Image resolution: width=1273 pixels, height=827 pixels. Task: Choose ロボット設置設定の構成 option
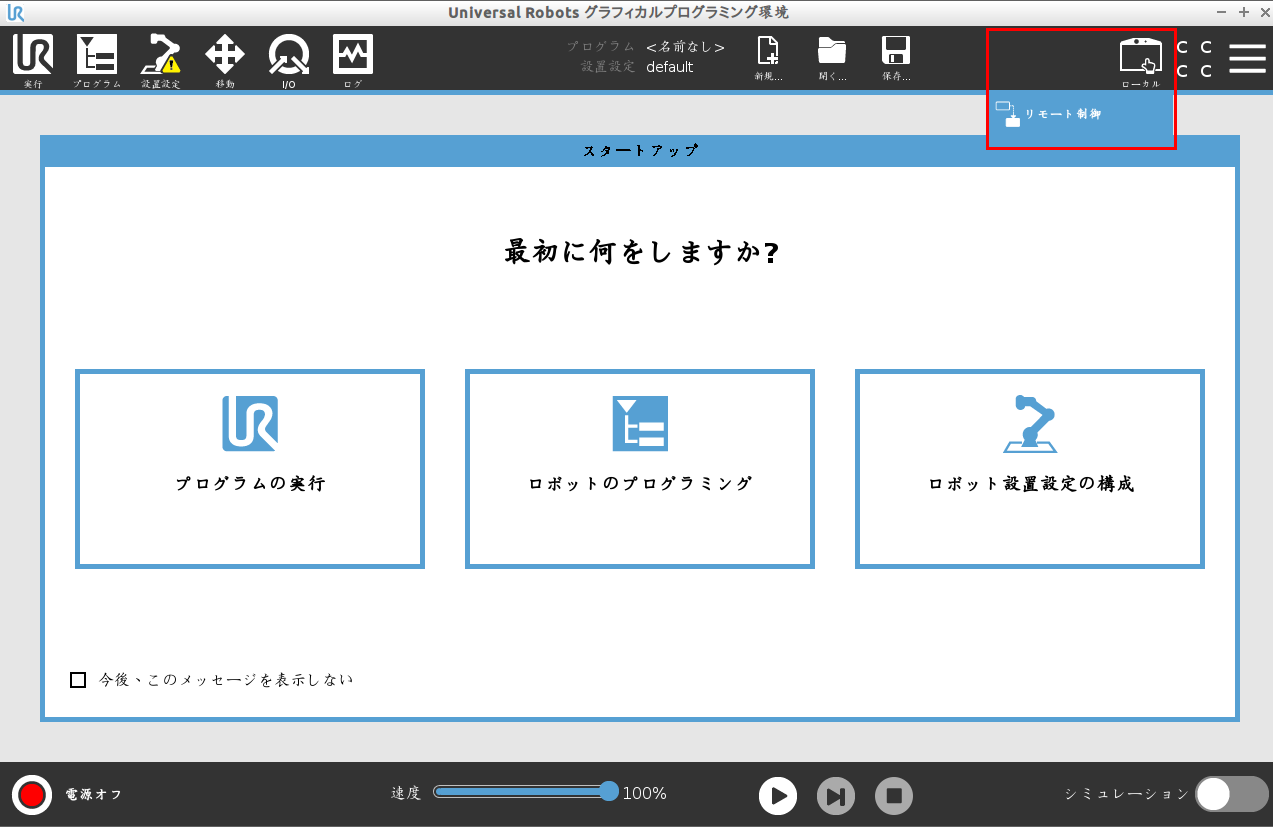[x=1030, y=469]
